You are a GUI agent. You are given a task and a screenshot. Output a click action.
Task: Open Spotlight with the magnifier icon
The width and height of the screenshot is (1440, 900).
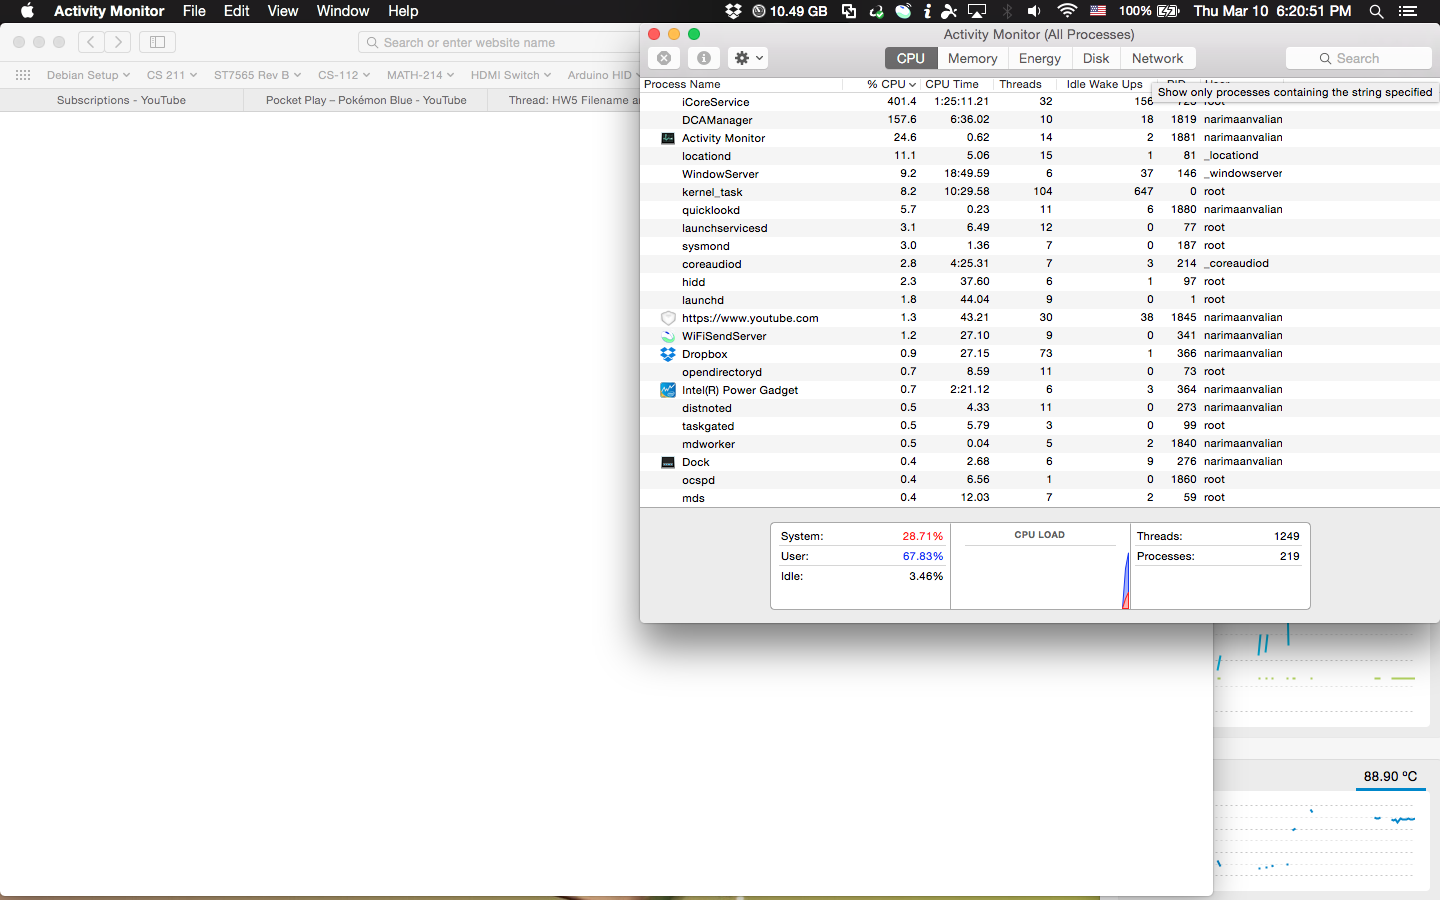pyautogui.click(x=1376, y=11)
